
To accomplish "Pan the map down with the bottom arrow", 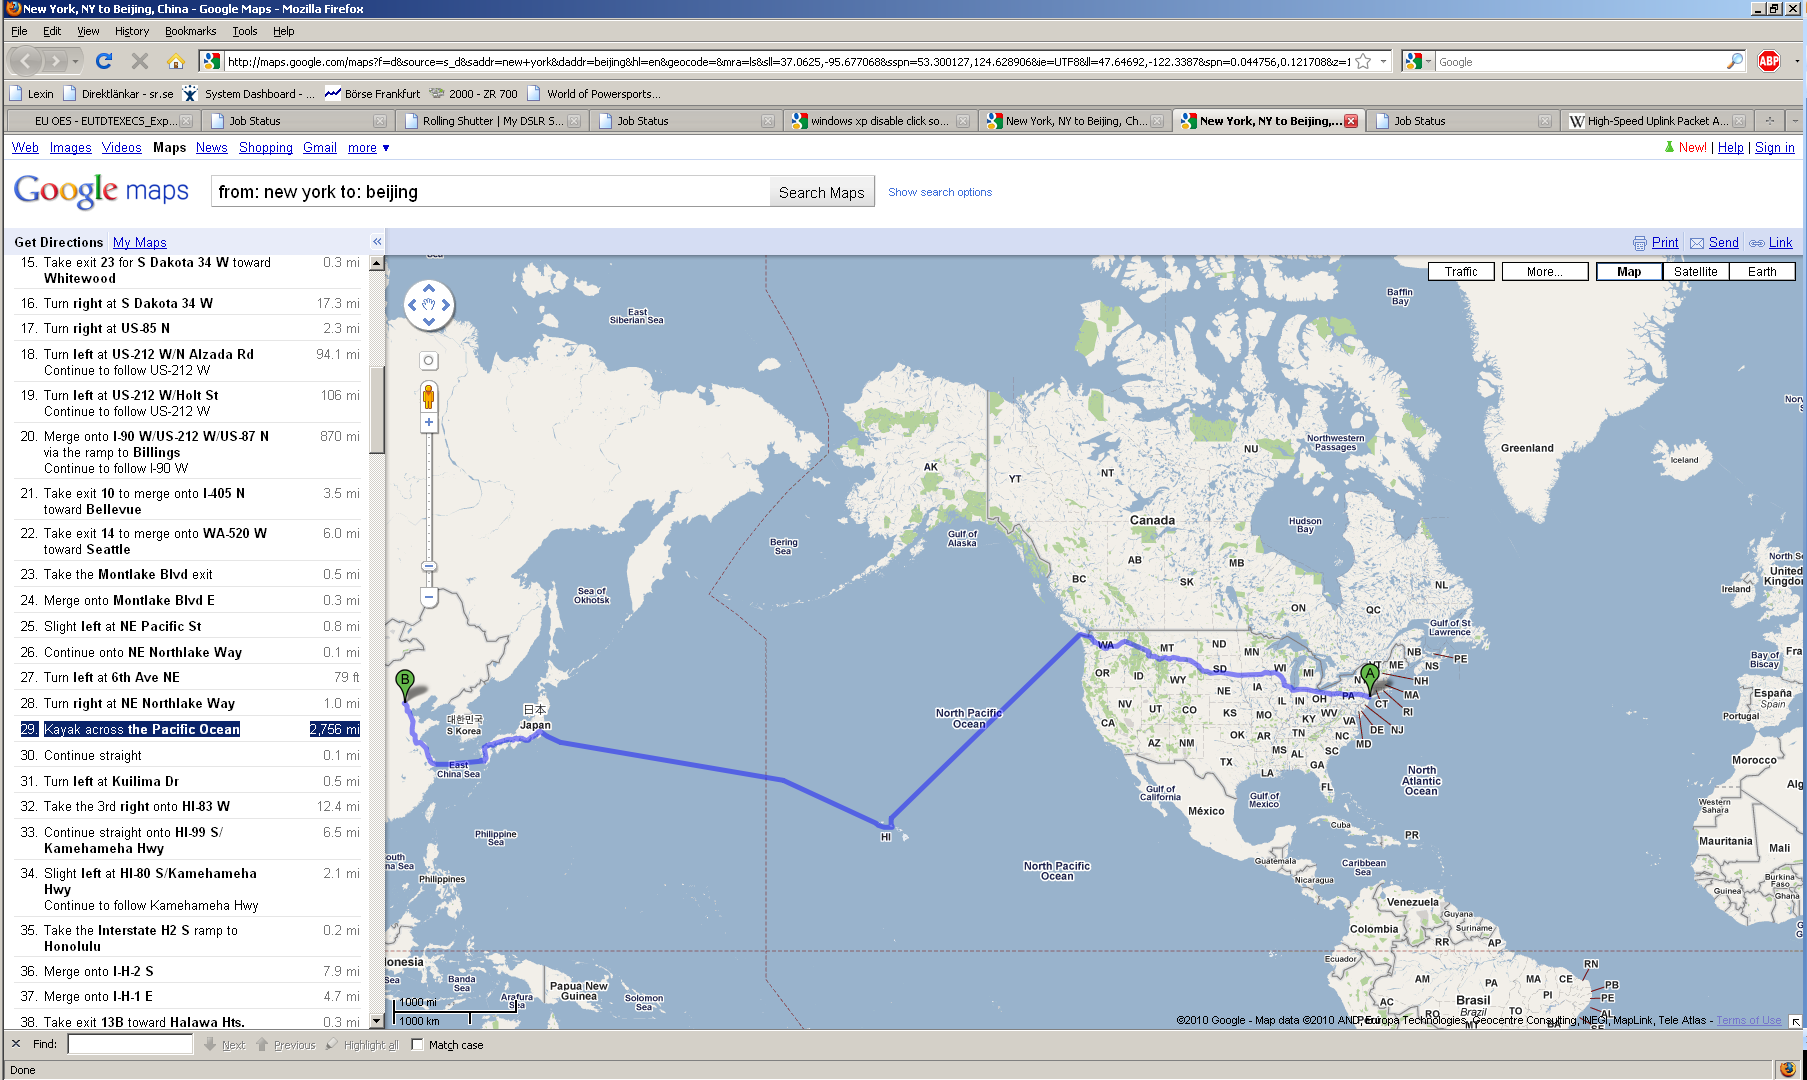I will click(x=429, y=322).
